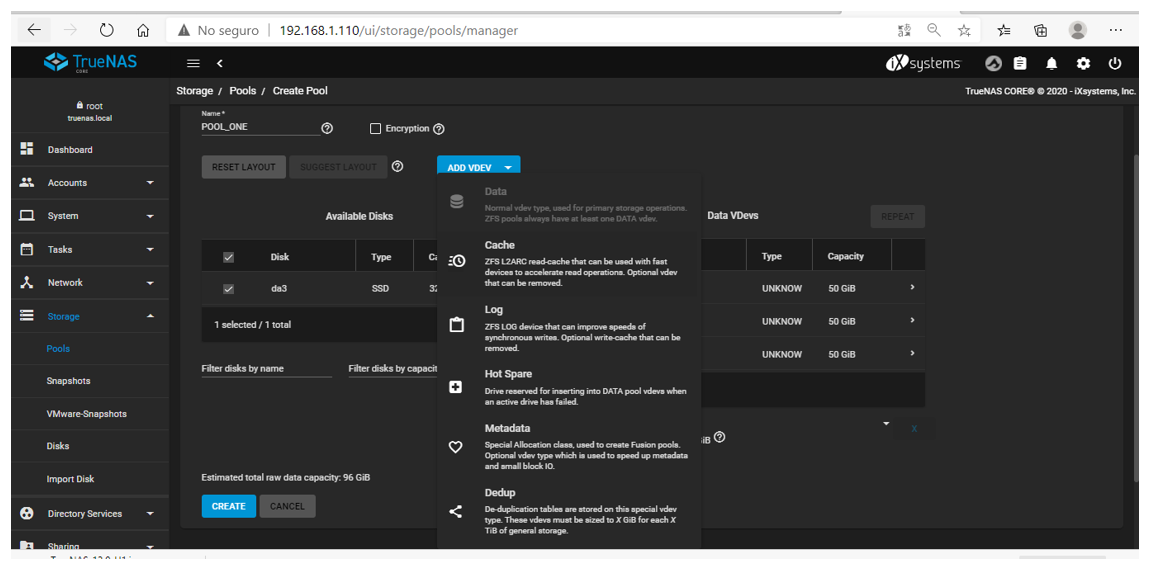1159x567 pixels.
Task: Open help for the pool Name field
Action: [x=327, y=129]
